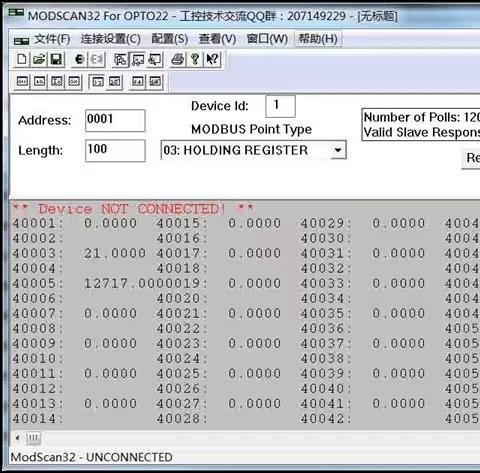Click the question mark About icon
Screen dimensions: 480x473
coord(195,60)
